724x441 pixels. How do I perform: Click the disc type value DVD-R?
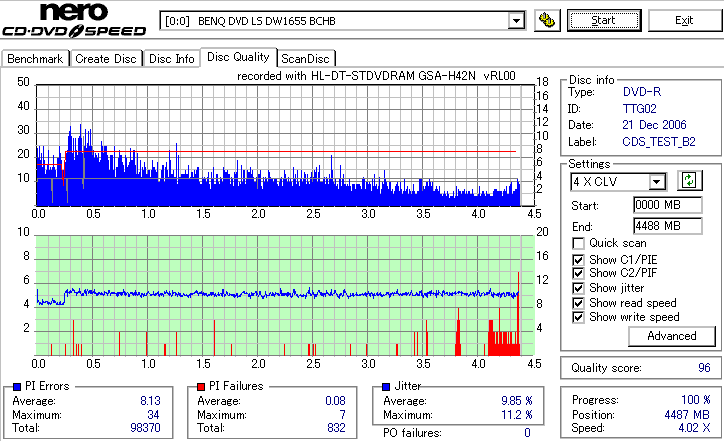642,92
